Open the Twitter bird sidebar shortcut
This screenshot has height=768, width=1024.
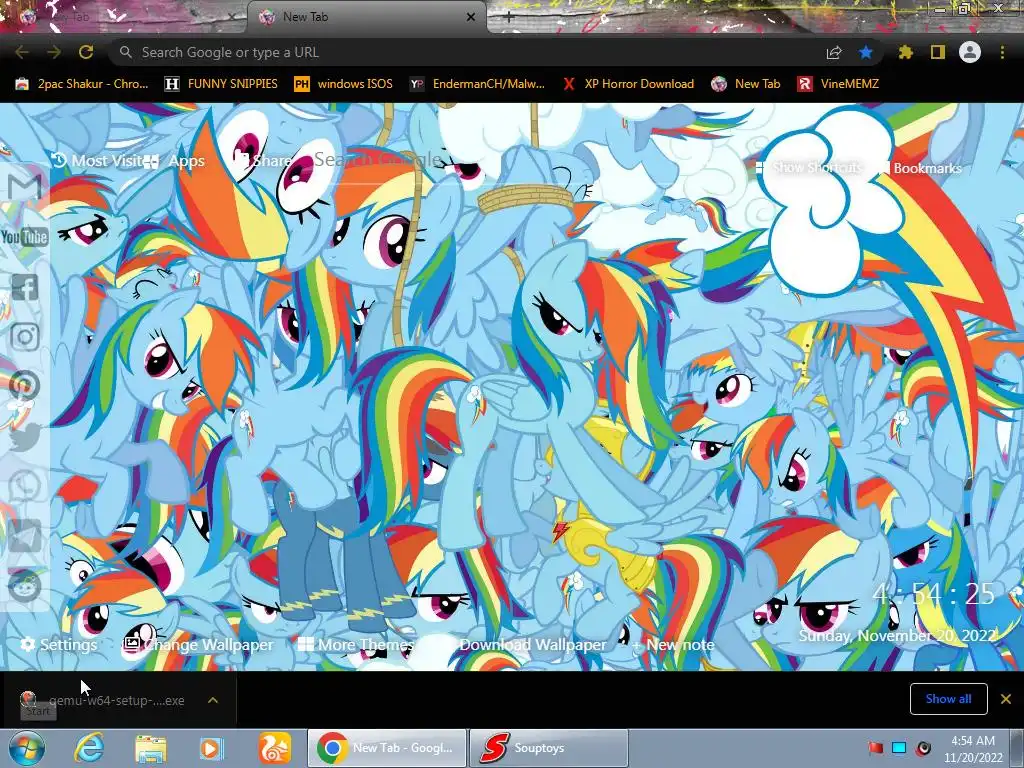pos(25,437)
